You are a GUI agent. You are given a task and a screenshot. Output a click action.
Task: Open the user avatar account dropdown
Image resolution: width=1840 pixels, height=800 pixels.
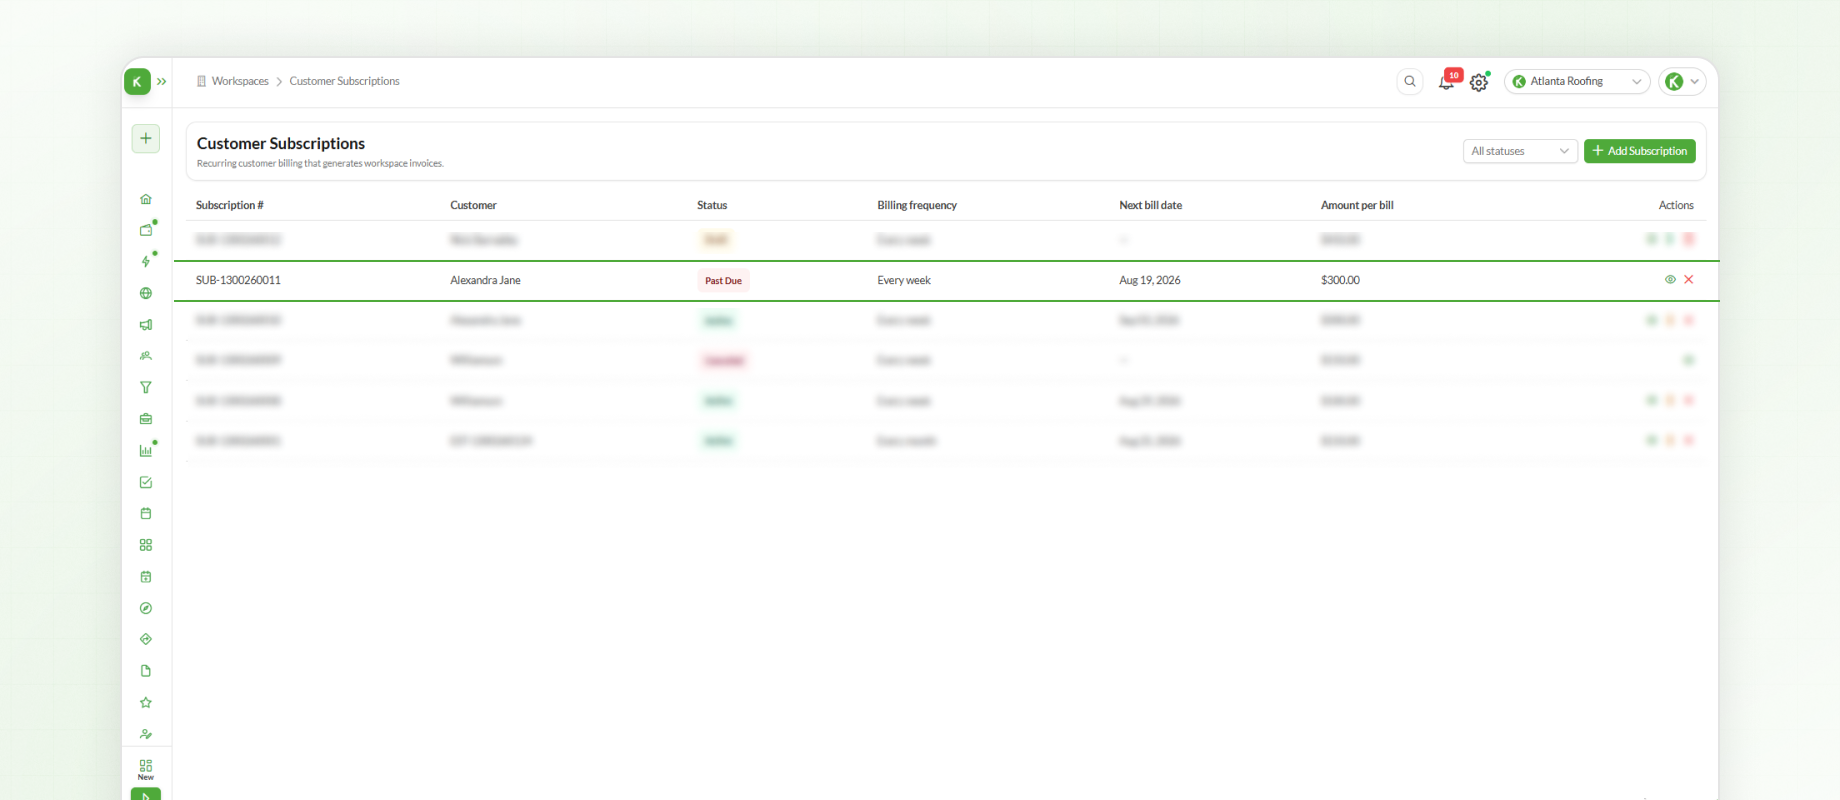(x=1682, y=81)
